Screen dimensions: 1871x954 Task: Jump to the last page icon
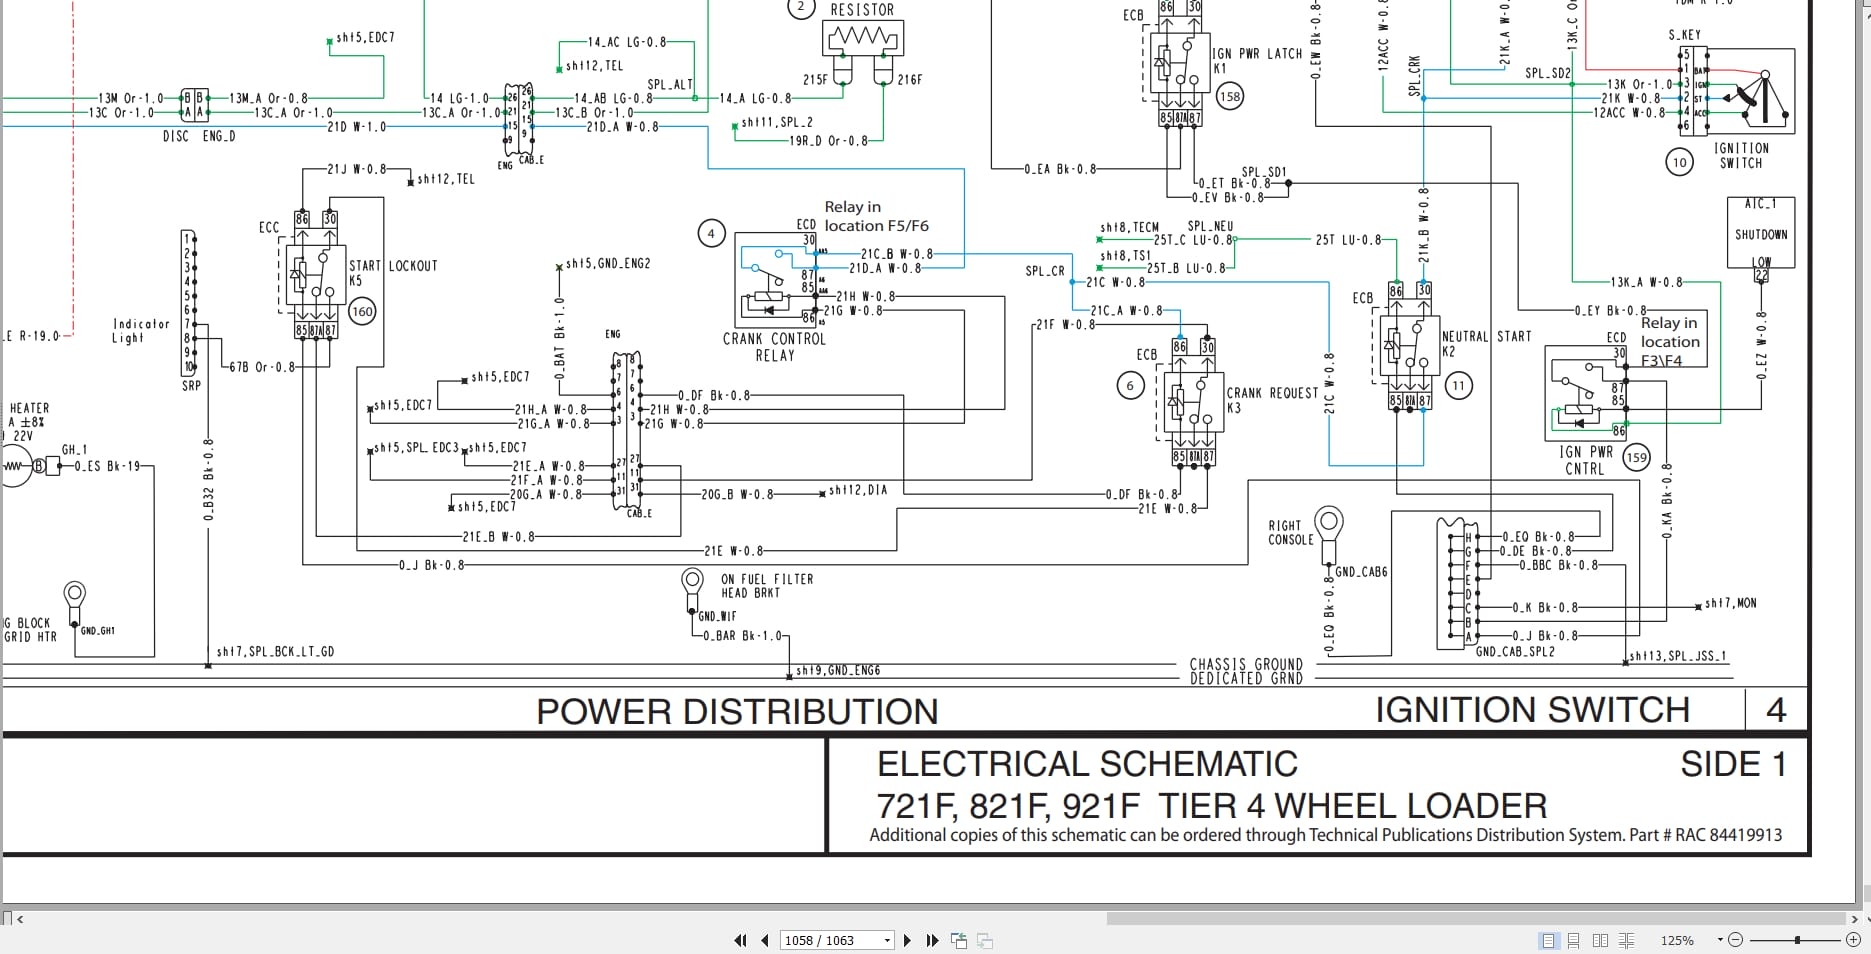tap(931, 940)
